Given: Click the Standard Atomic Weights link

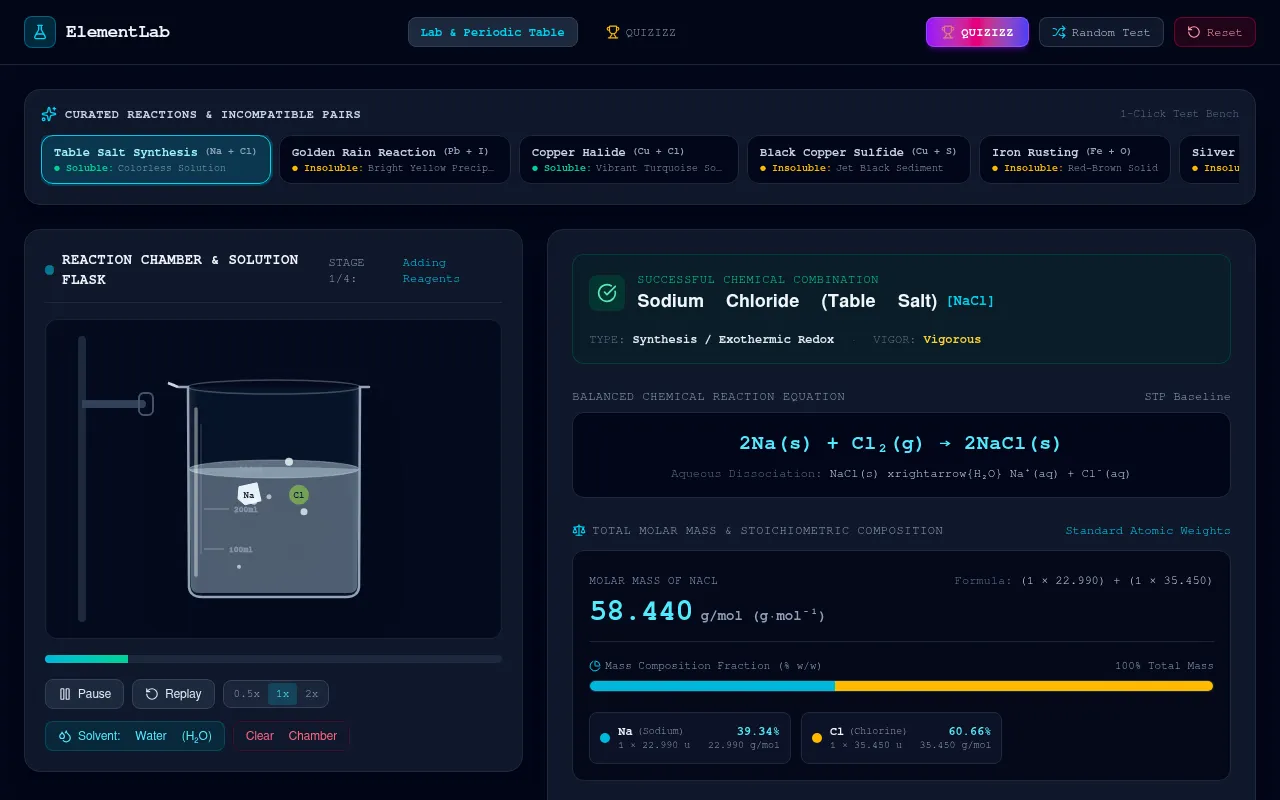Looking at the screenshot, I should [x=1148, y=530].
